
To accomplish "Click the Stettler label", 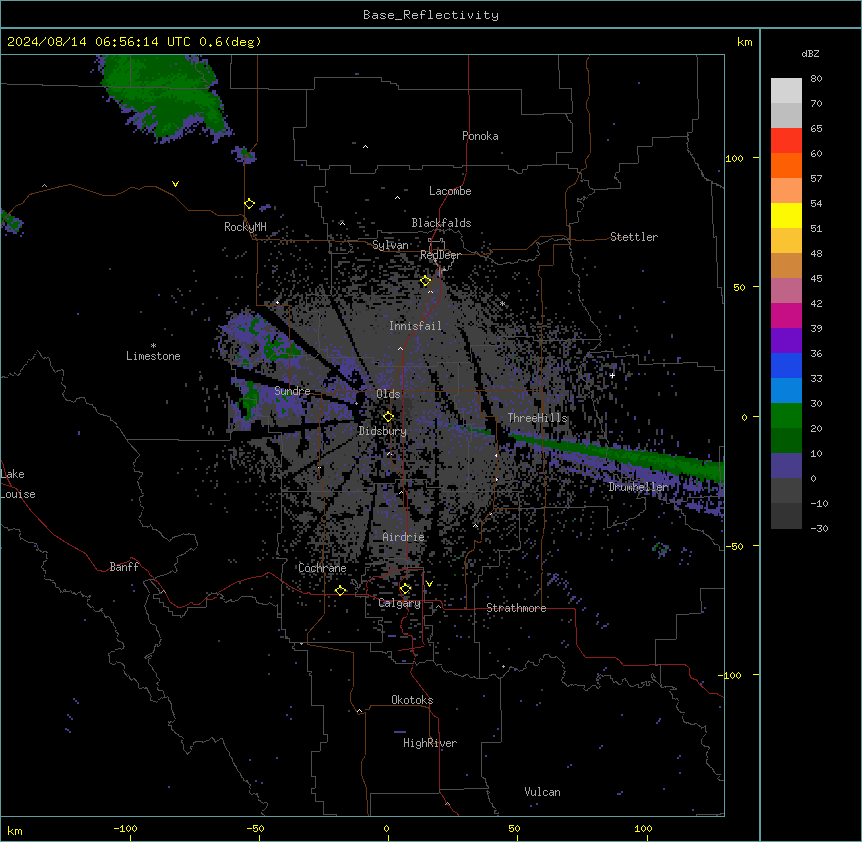I will 634,237.
